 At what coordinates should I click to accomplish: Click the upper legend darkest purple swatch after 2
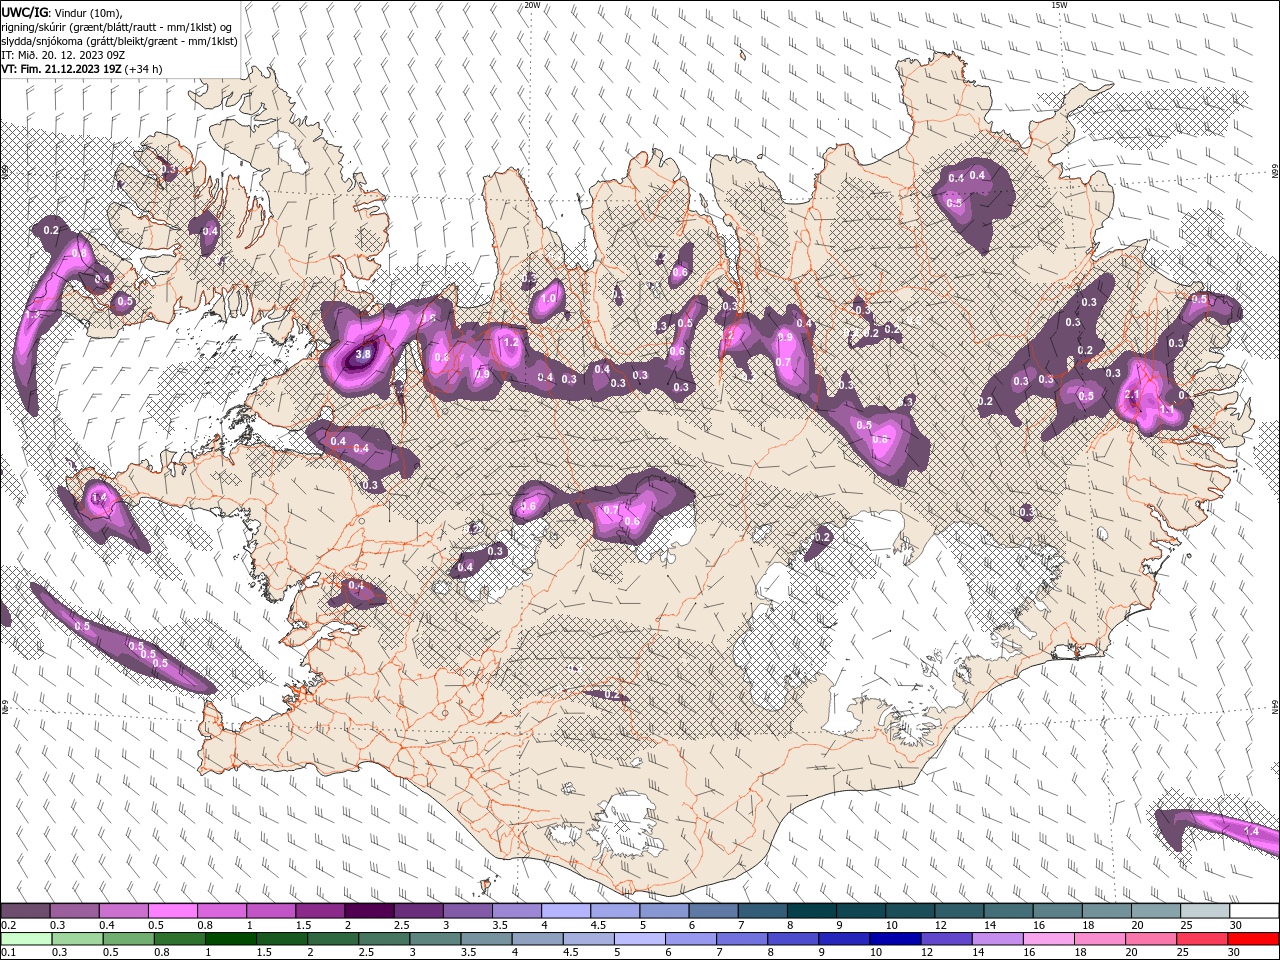click(369, 911)
